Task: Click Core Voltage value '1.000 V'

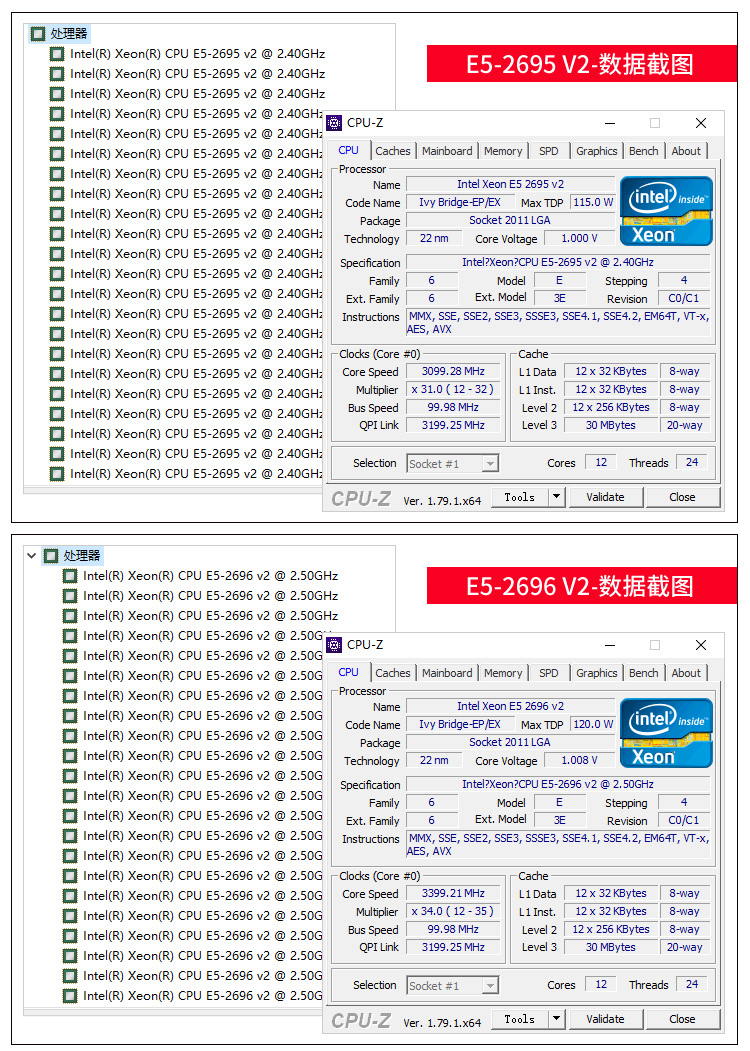Action: [580, 239]
